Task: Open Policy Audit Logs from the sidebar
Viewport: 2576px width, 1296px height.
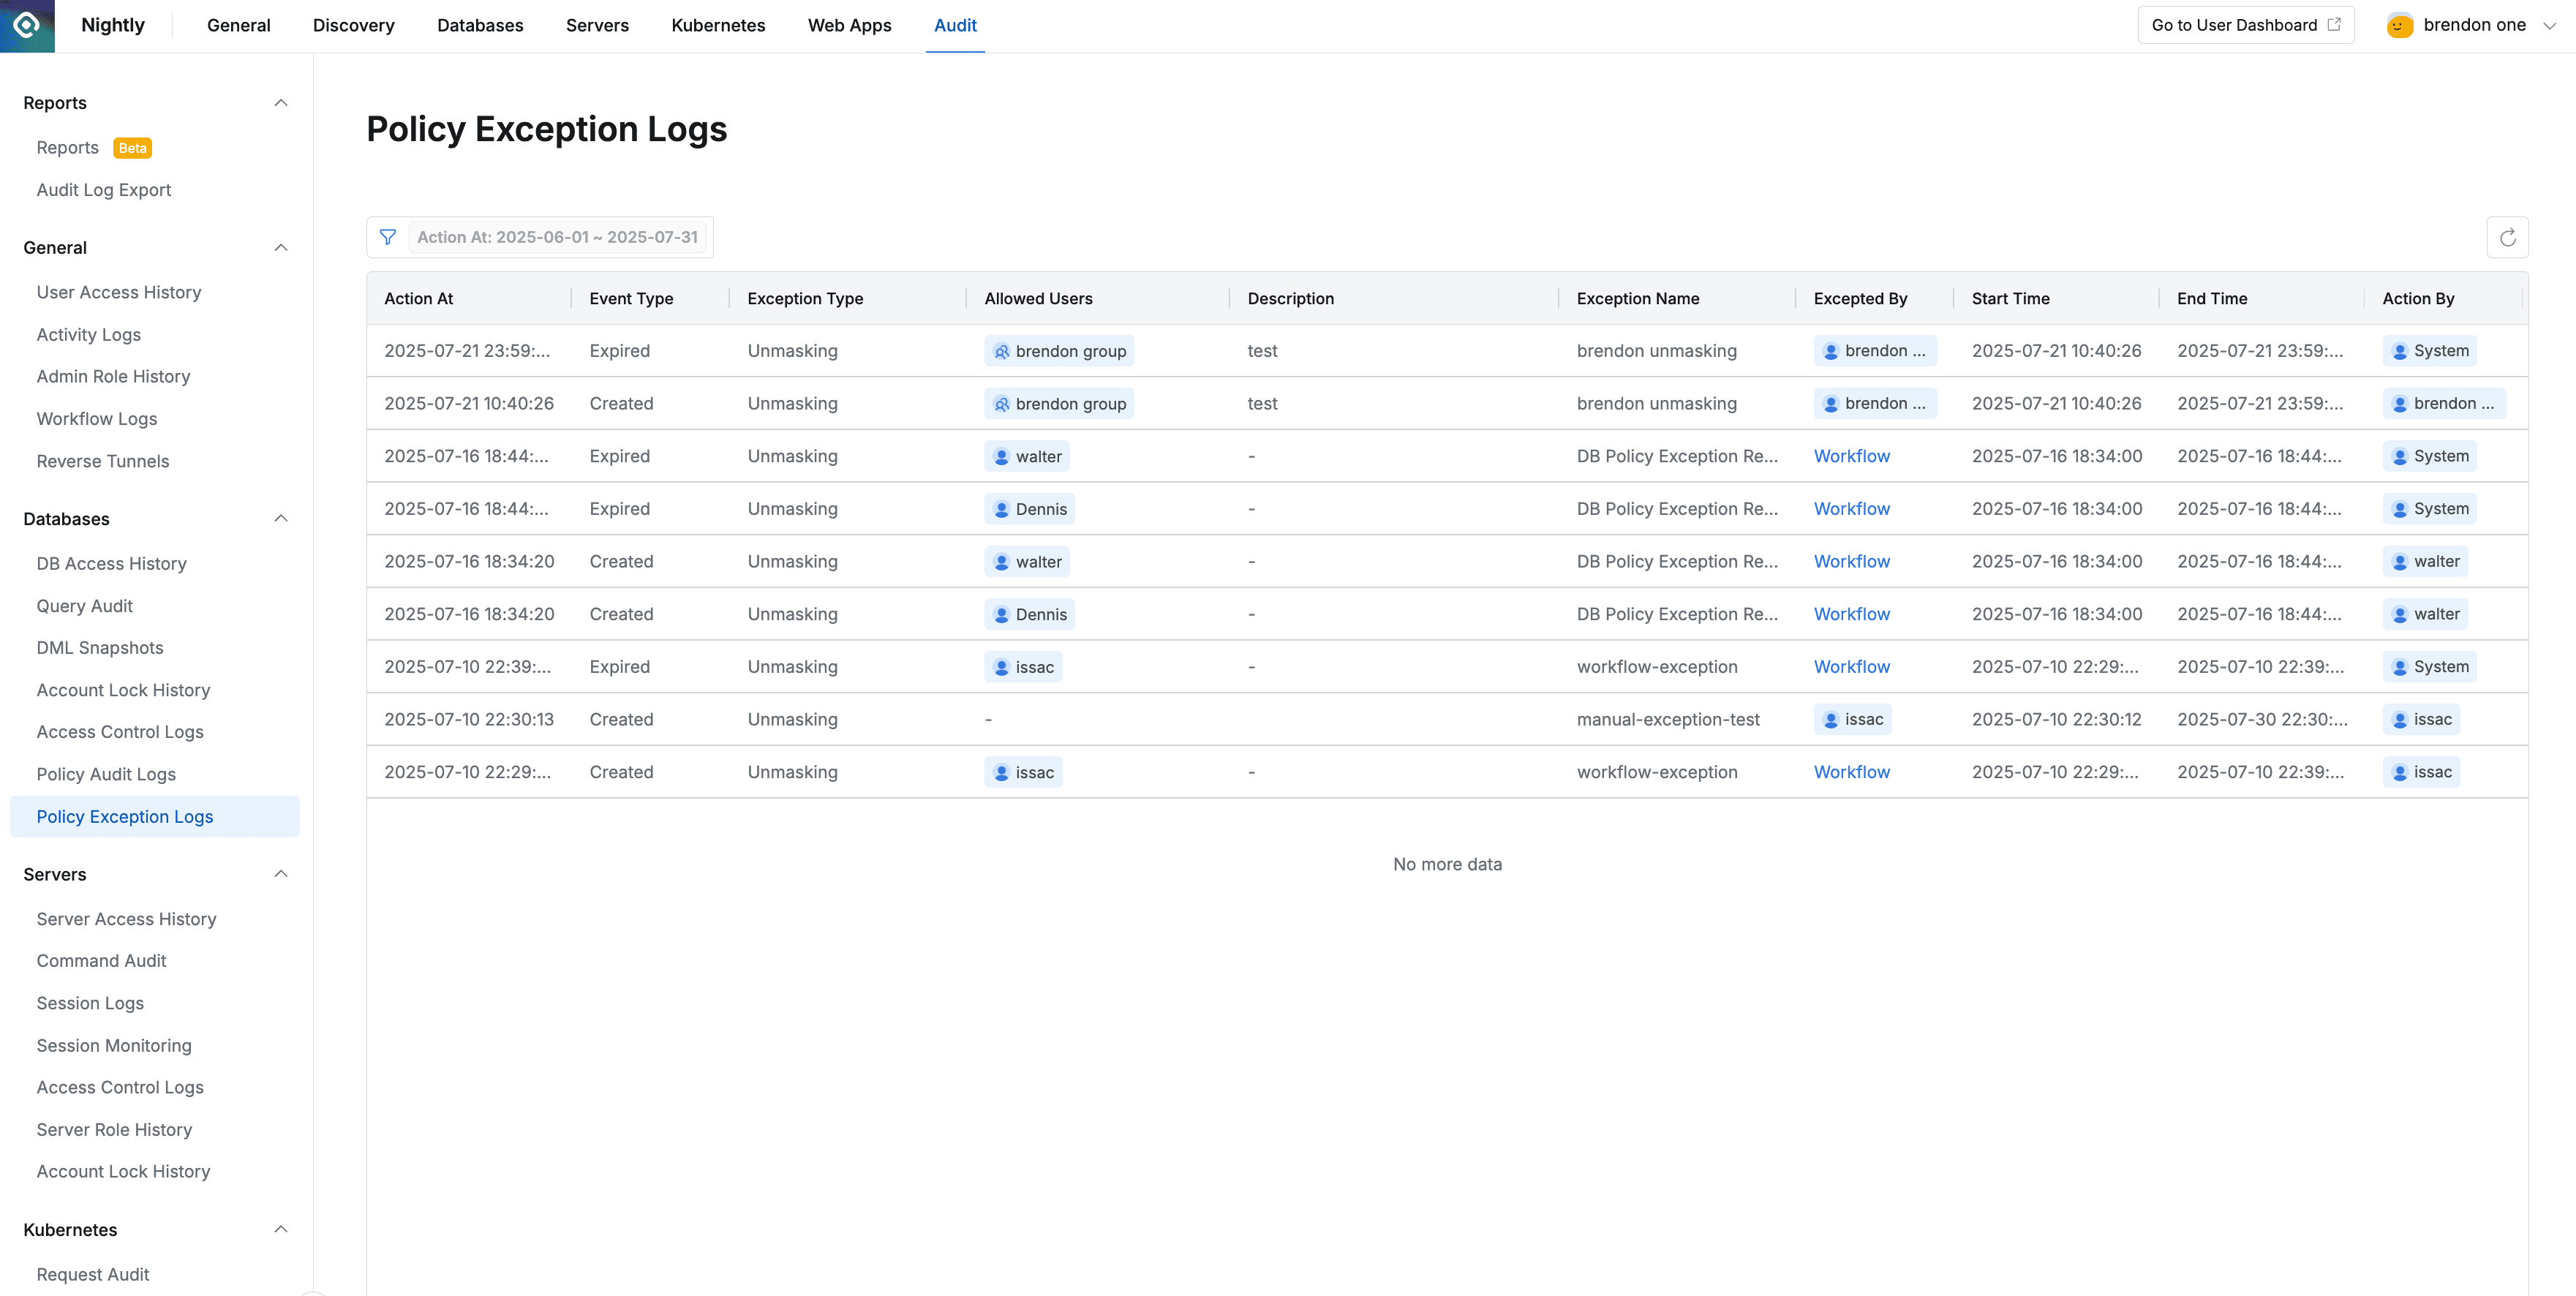Action: point(105,774)
